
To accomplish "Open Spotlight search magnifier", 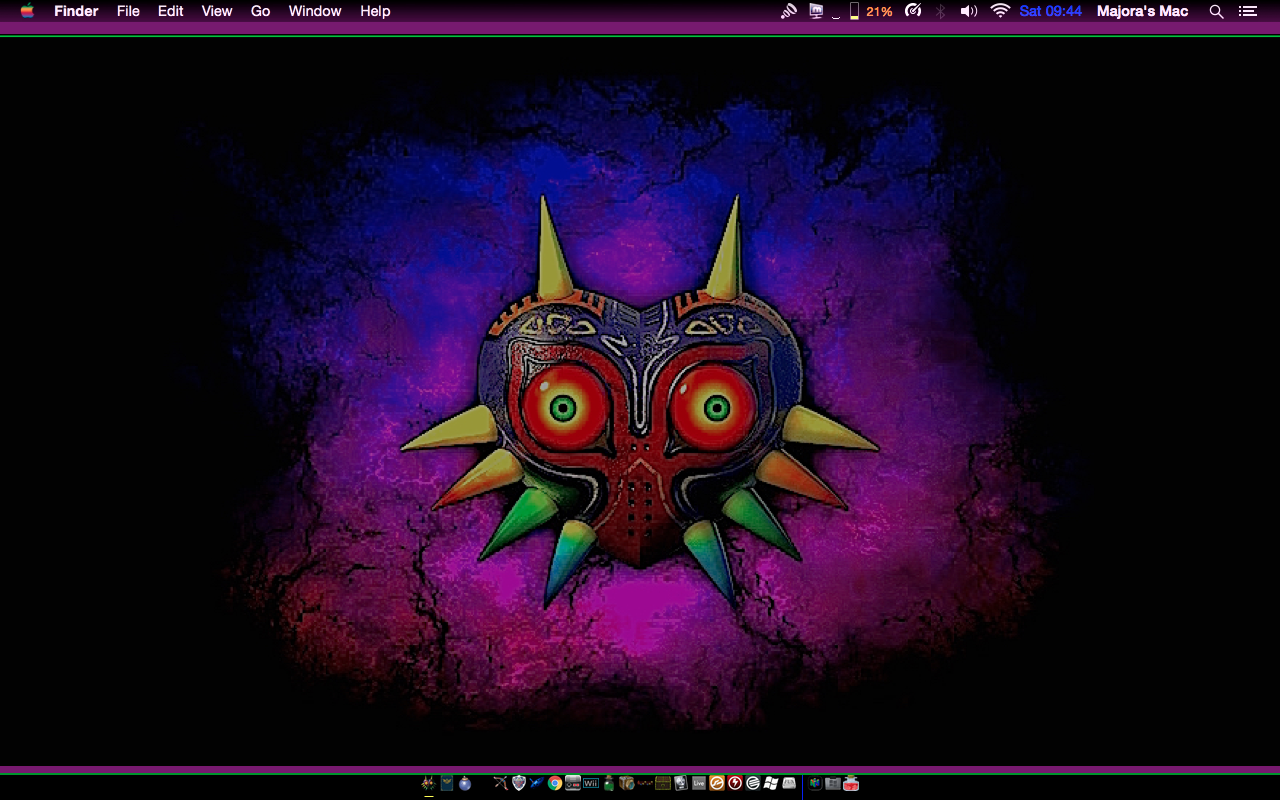I will (1216, 11).
